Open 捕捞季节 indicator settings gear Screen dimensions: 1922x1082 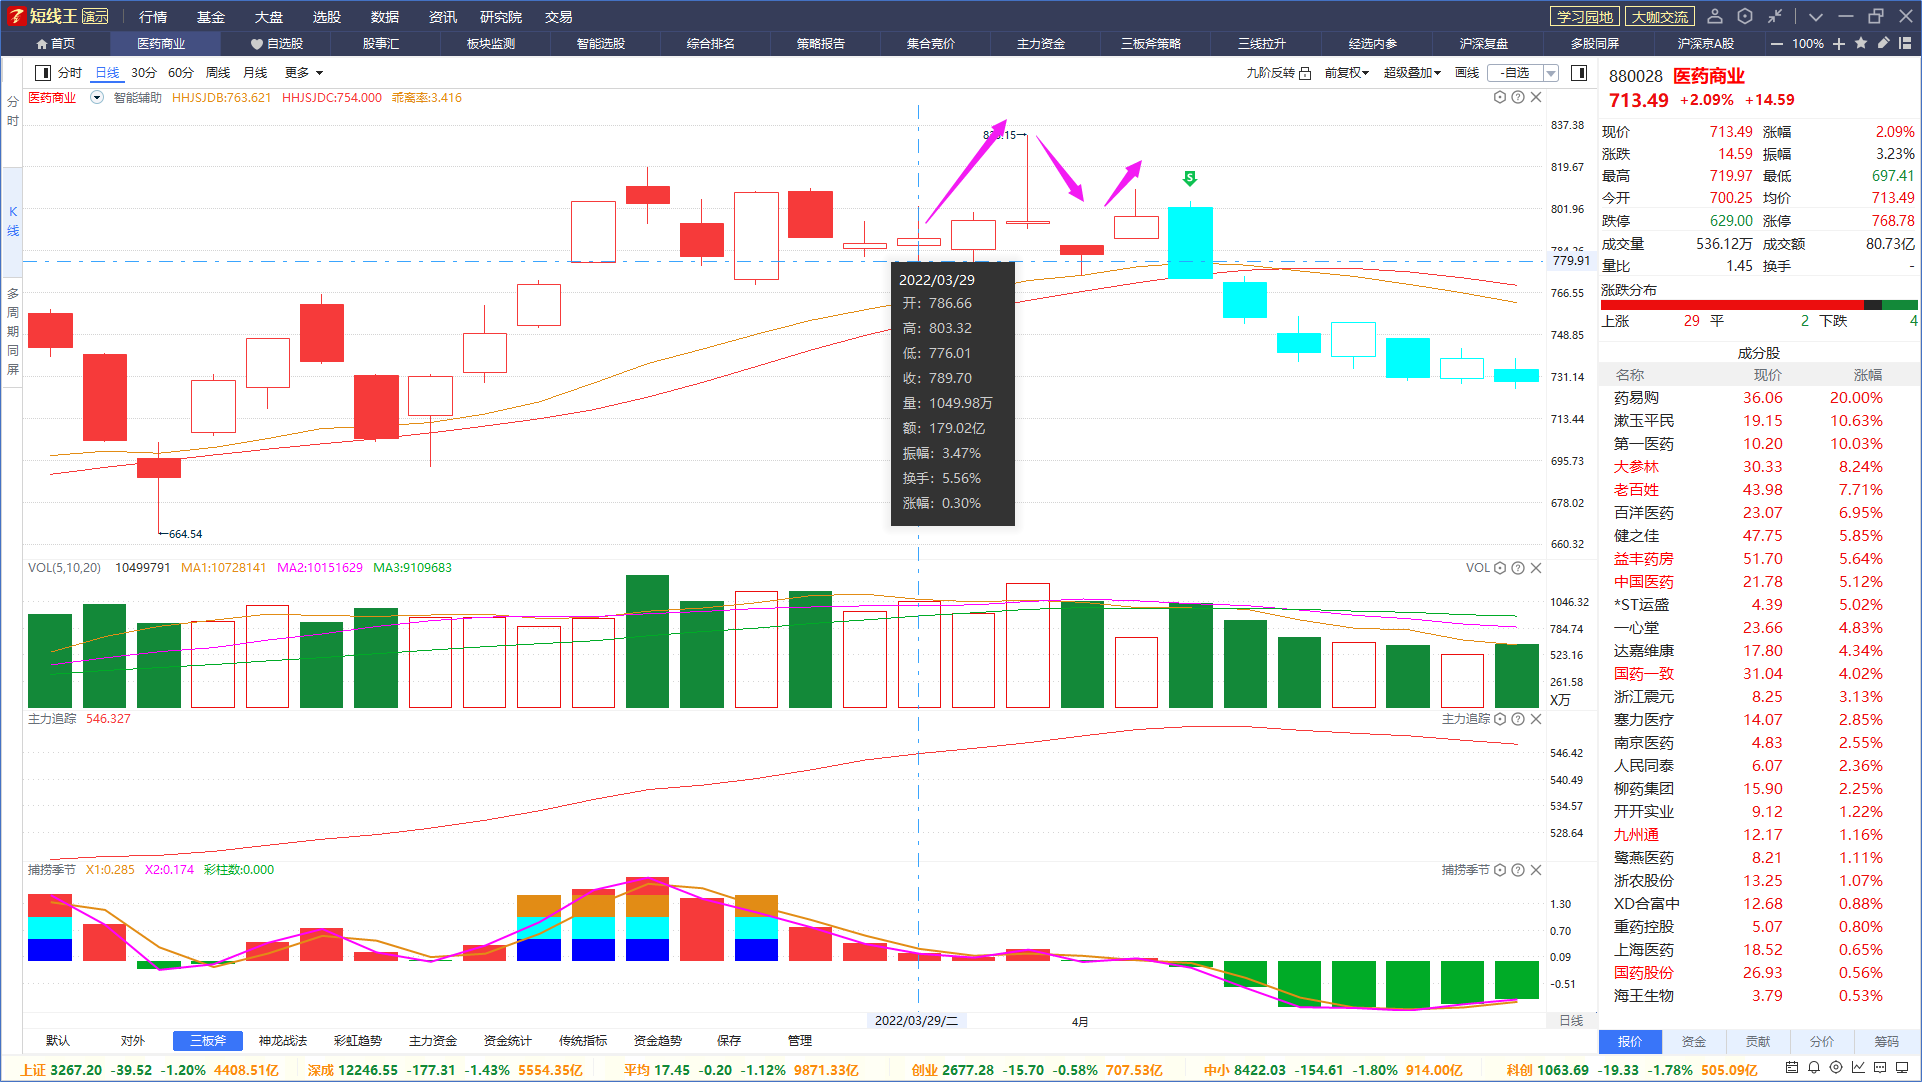[1500, 870]
